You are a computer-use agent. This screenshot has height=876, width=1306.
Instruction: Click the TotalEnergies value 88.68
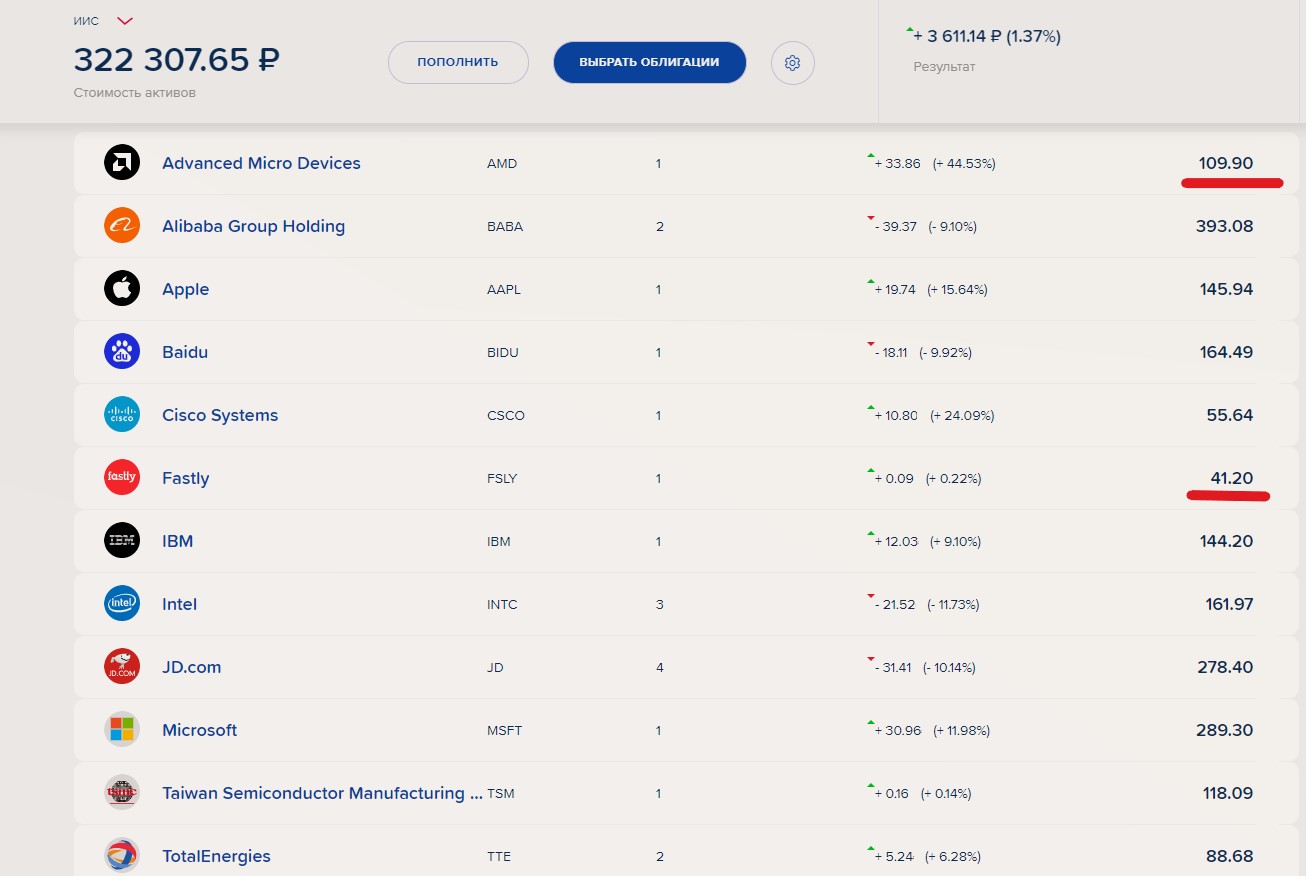click(x=1230, y=856)
